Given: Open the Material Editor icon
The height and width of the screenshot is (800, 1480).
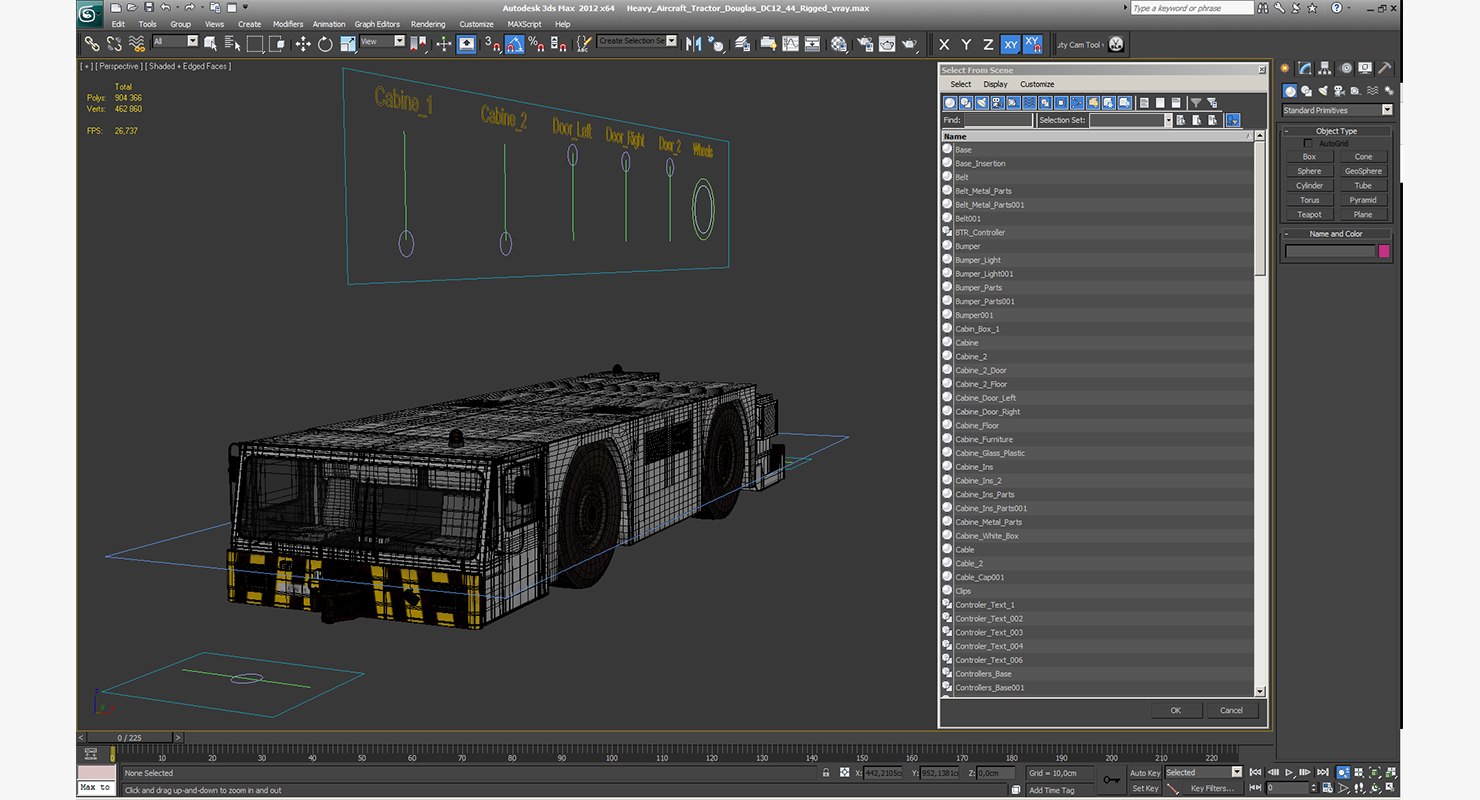Looking at the screenshot, I should tap(838, 44).
